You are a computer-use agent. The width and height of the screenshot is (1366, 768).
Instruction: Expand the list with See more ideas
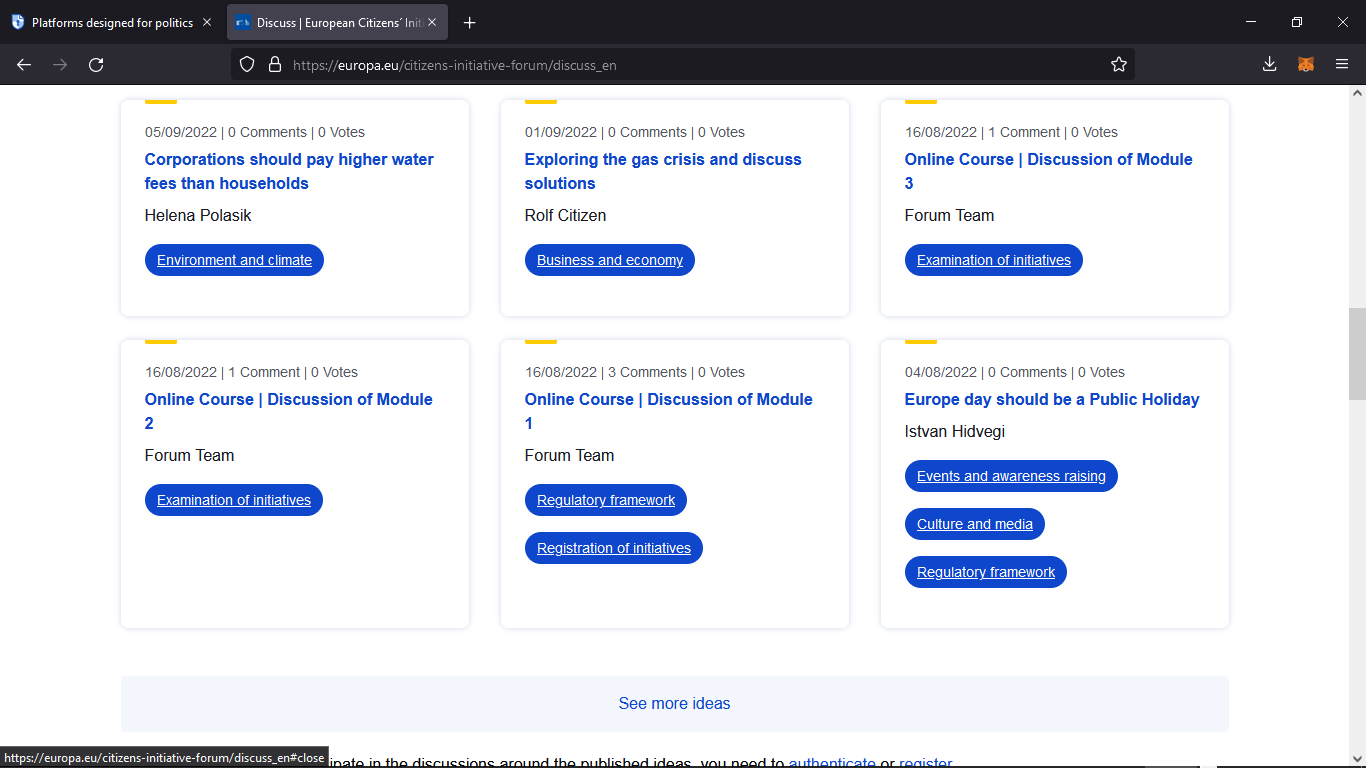tap(674, 704)
